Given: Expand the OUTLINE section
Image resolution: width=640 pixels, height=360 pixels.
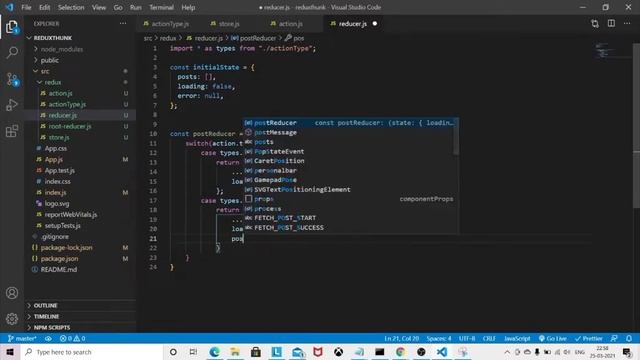Looking at the screenshot, I should (x=45, y=305).
